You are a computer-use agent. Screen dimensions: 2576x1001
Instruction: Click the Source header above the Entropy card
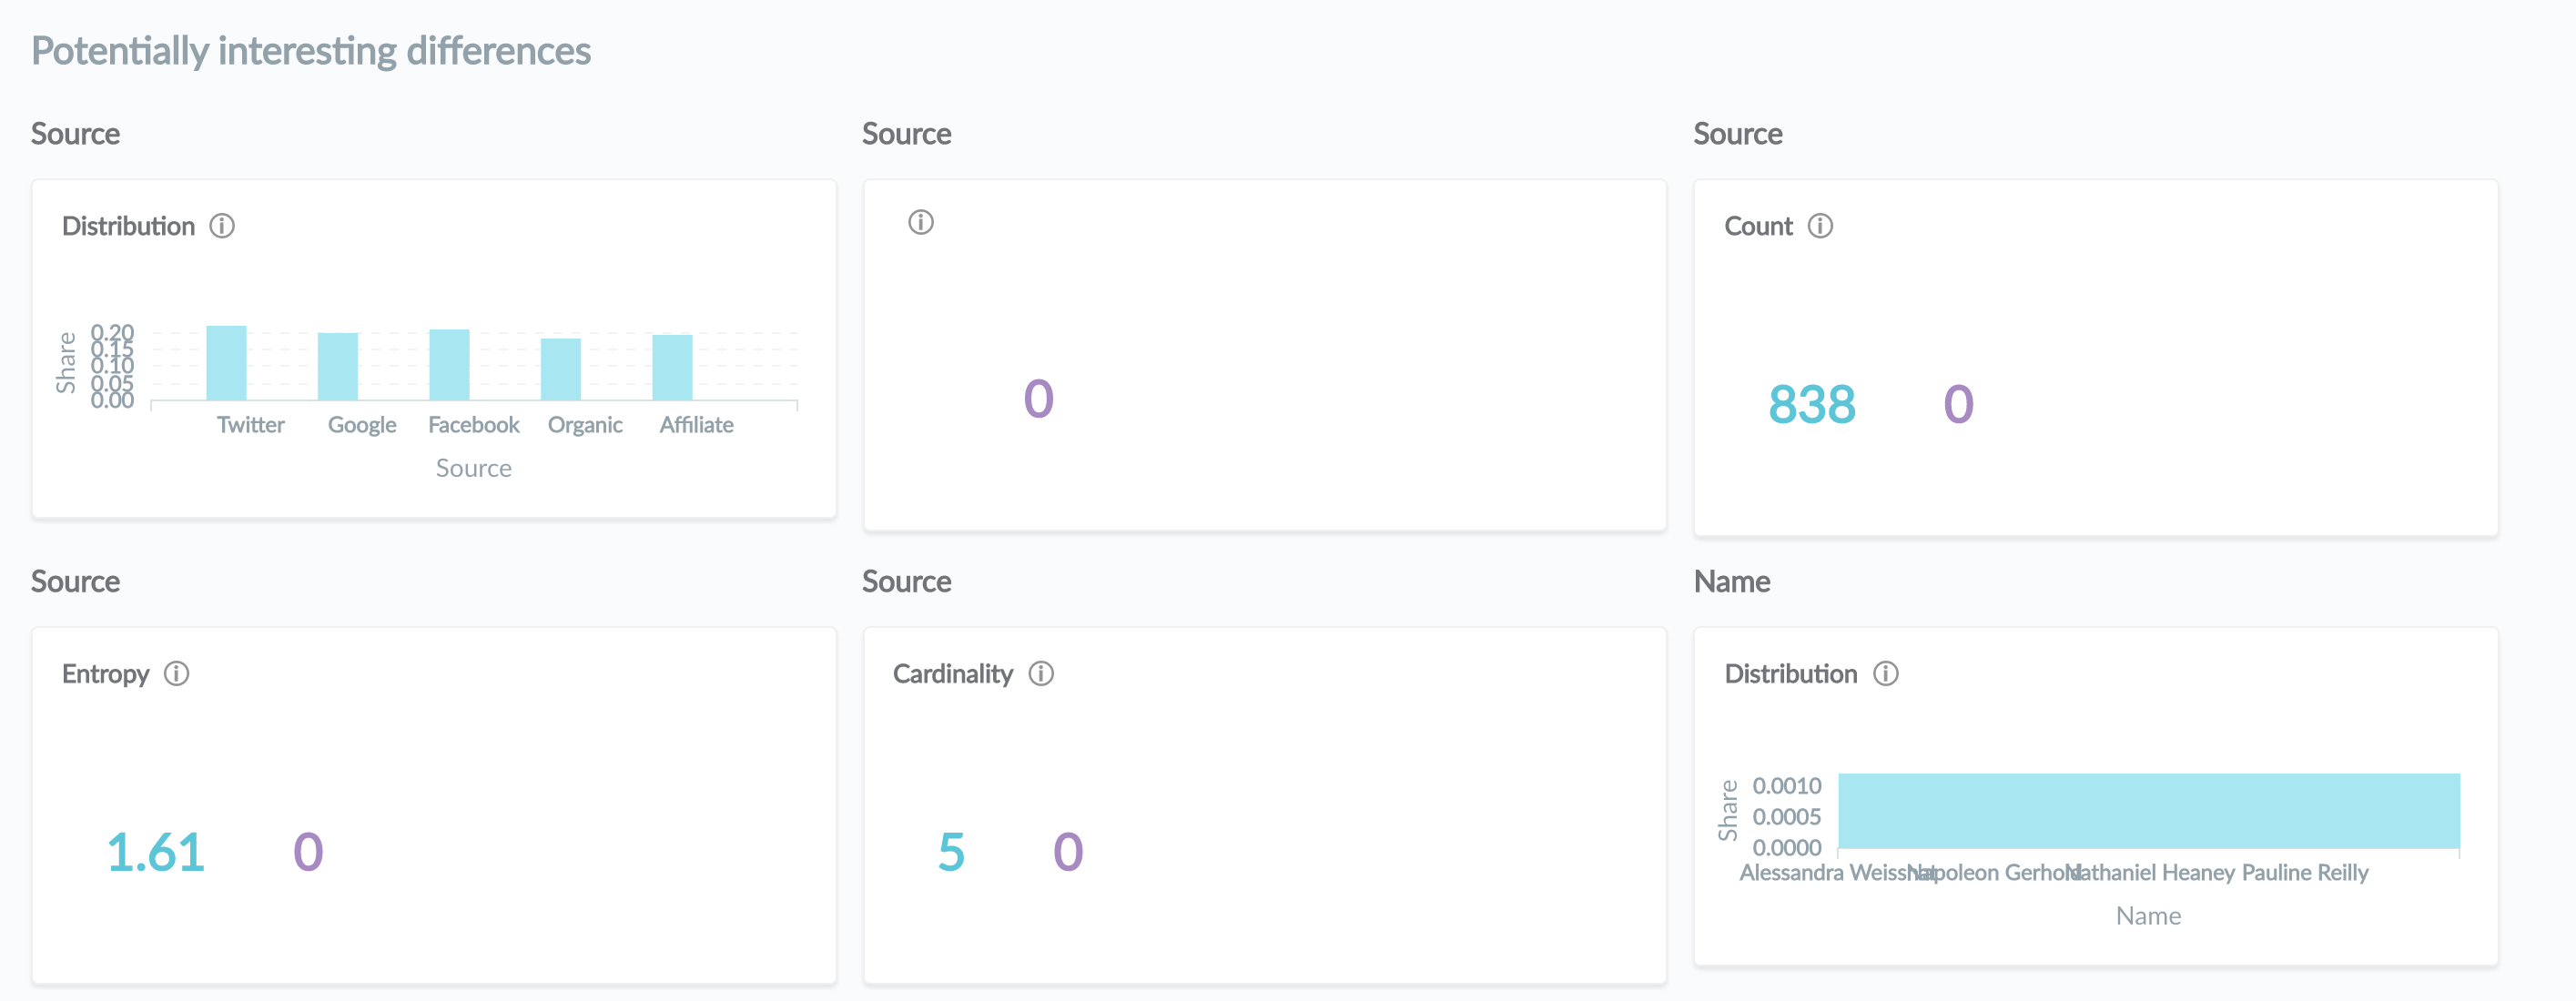coord(75,581)
